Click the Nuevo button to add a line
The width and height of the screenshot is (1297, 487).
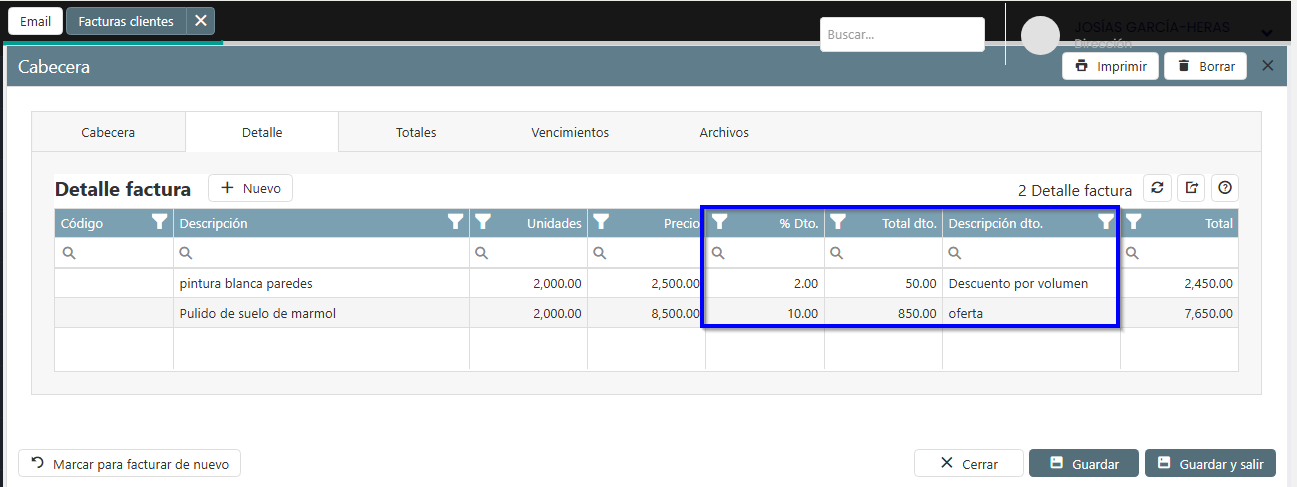pos(251,188)
